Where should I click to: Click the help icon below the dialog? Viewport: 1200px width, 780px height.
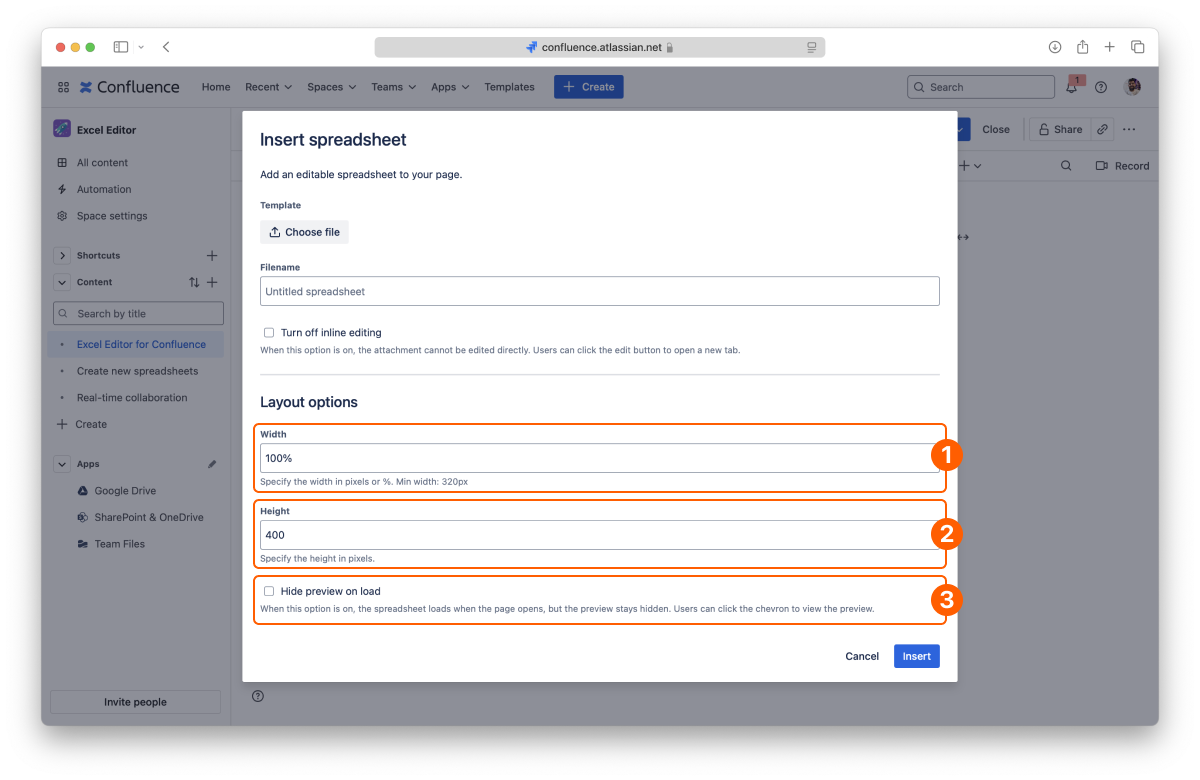[258, 696]
